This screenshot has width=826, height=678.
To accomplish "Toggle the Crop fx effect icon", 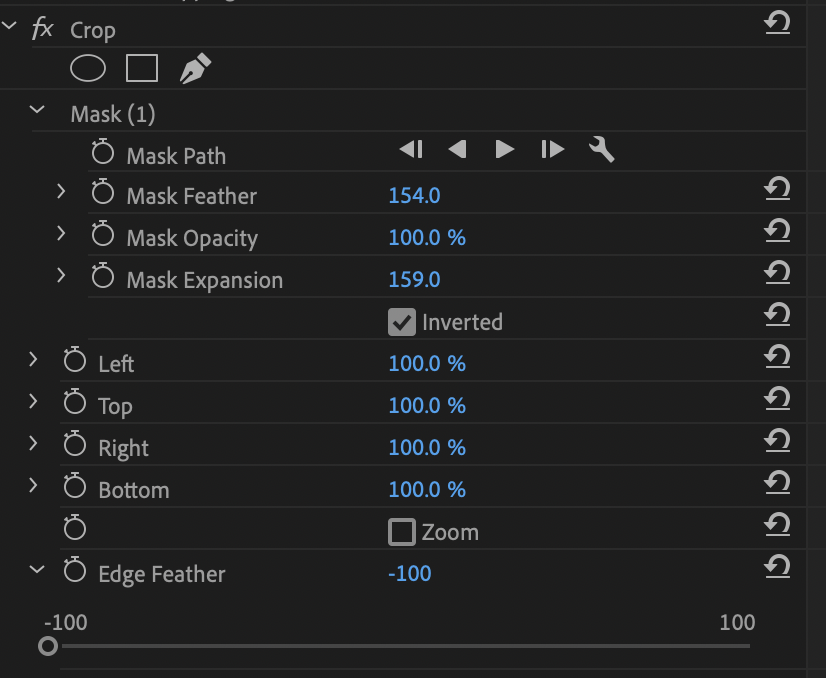I will (43, 28).
